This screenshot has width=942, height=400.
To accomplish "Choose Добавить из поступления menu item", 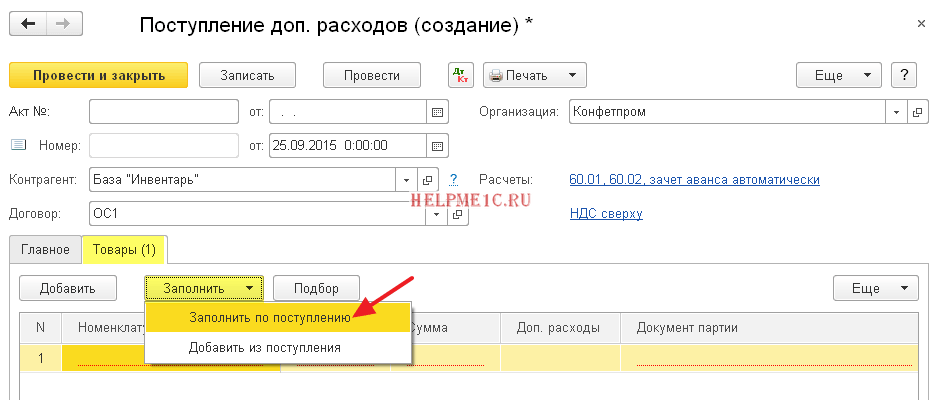I will tap(278, 347).
